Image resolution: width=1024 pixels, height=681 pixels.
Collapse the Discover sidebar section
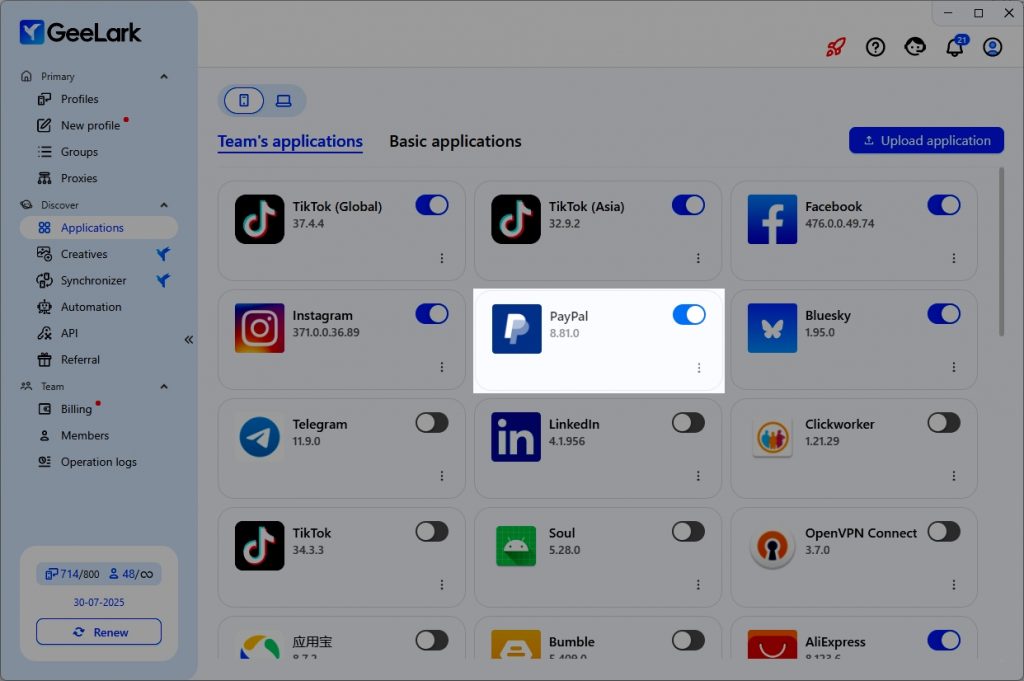[164, 205]
